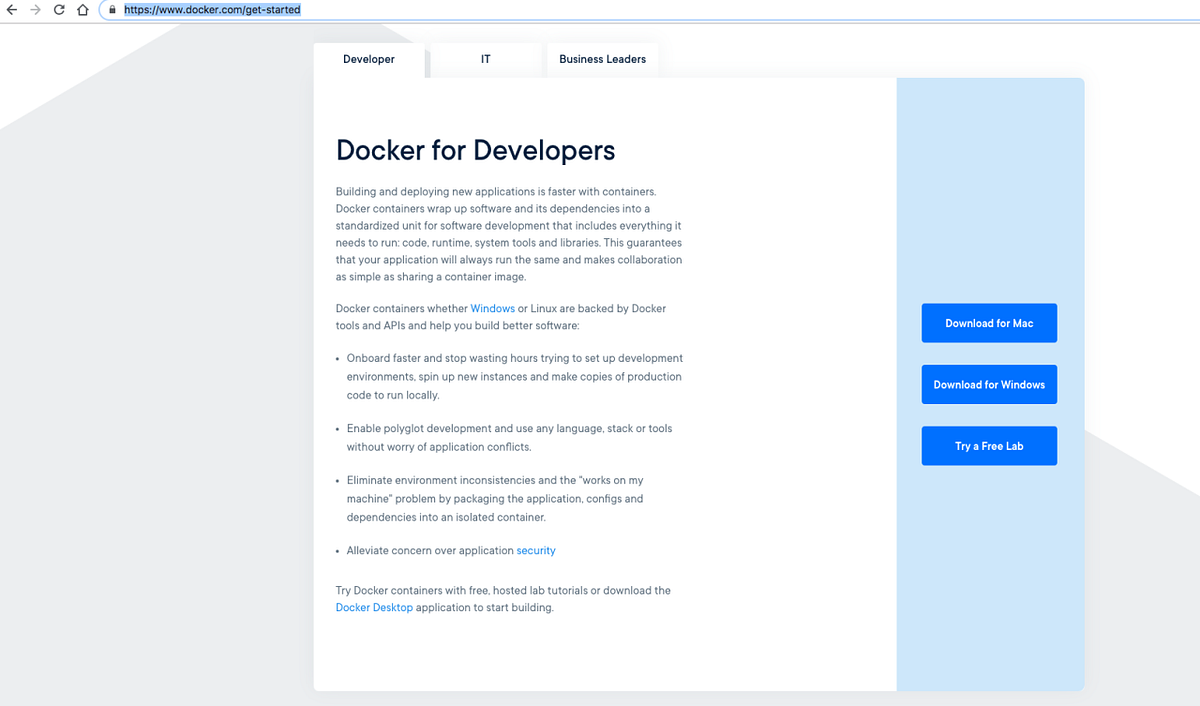Switch to the Developer tab

click(x=369, y=59)
